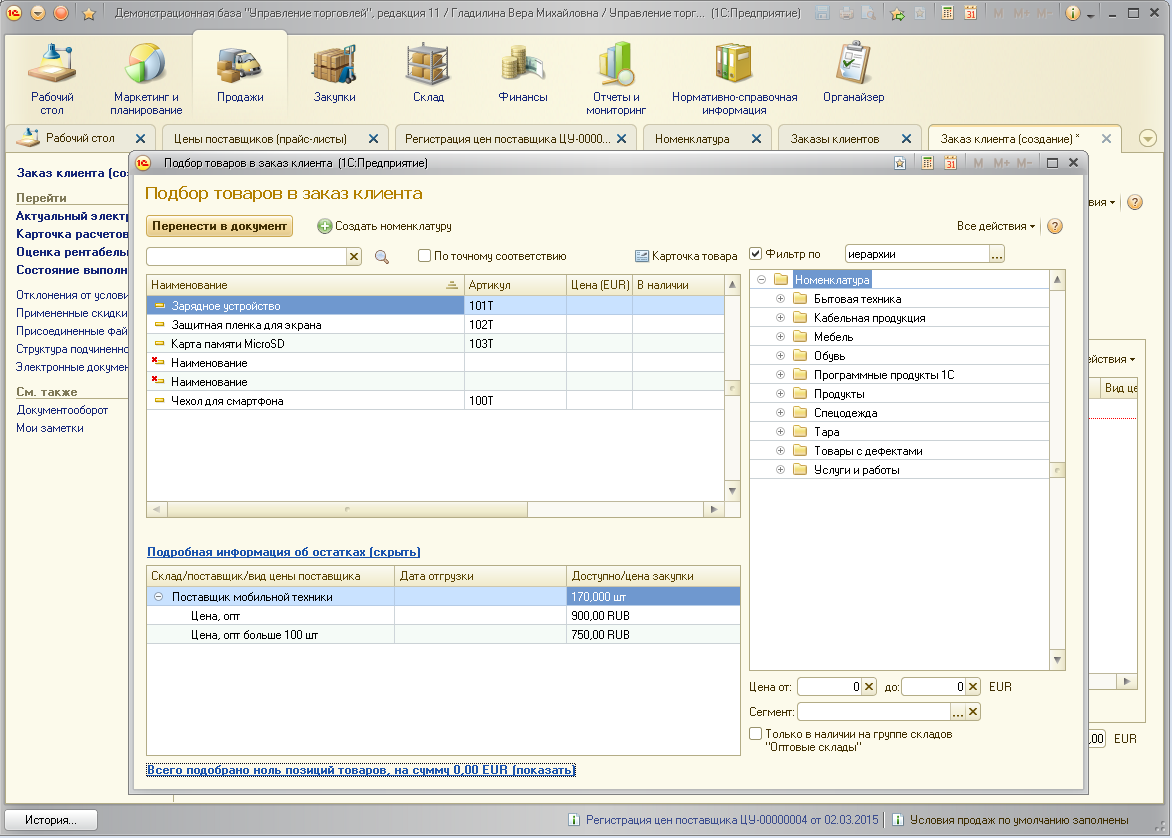The height and width of the screenshot is (838, 1172).
Task: Open Мои заметки link in sidebar
Action: tap(50, 428)
